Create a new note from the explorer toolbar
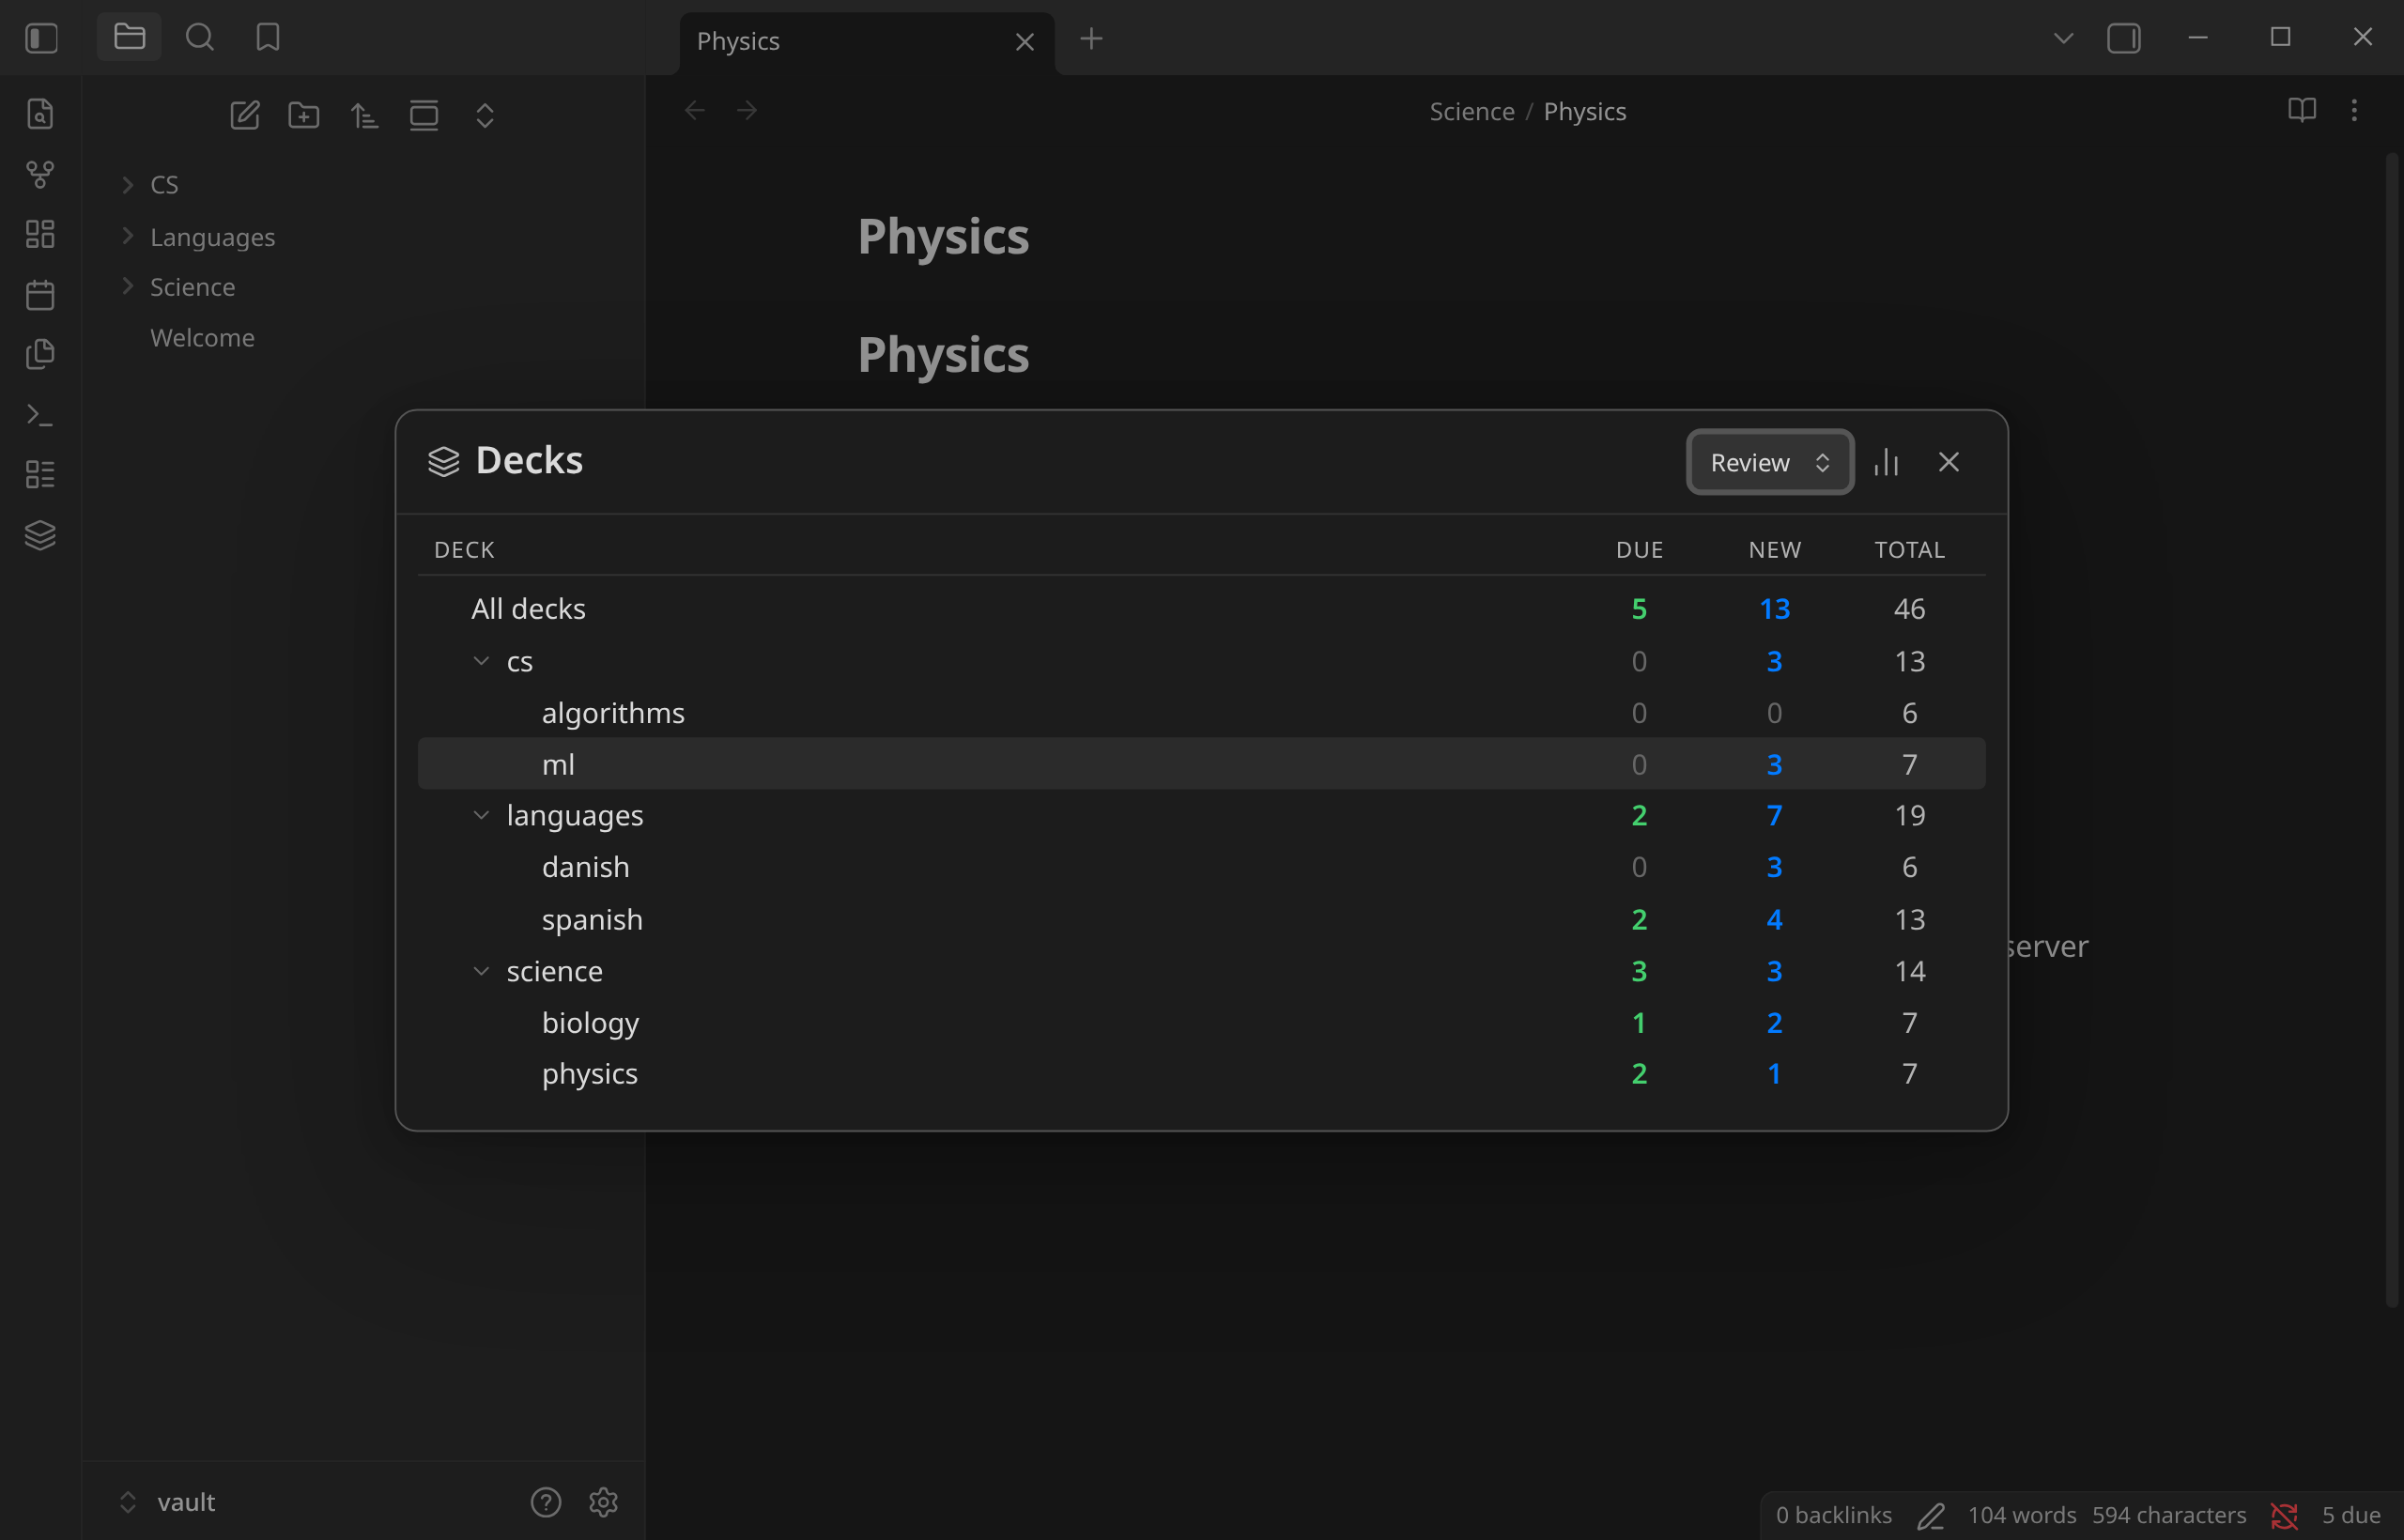Image resolution: width=2404 pixels, height=1540 pixels. coord(245,115)
